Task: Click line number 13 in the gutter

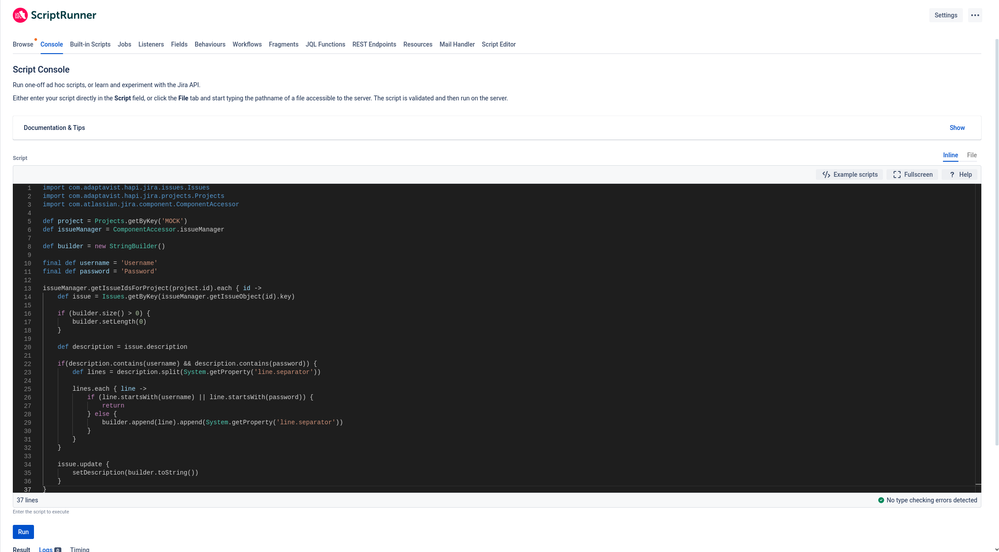Action: (x=27, y=288)
